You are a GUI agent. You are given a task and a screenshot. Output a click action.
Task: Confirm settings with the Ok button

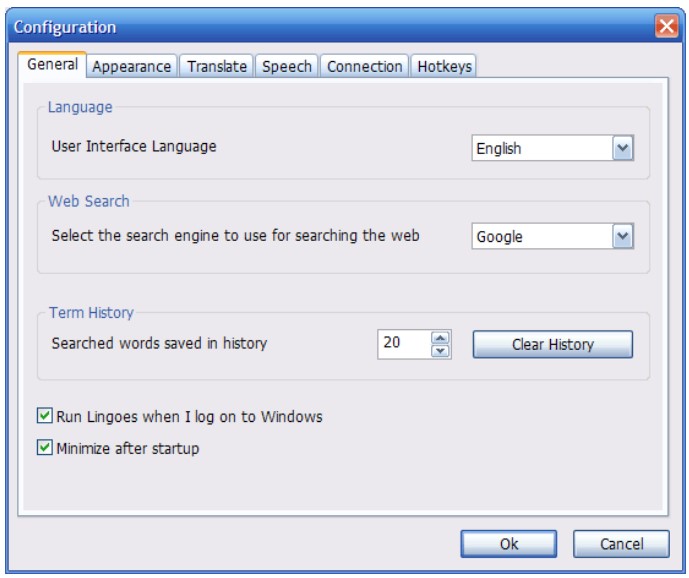click(x=508, y=544)
